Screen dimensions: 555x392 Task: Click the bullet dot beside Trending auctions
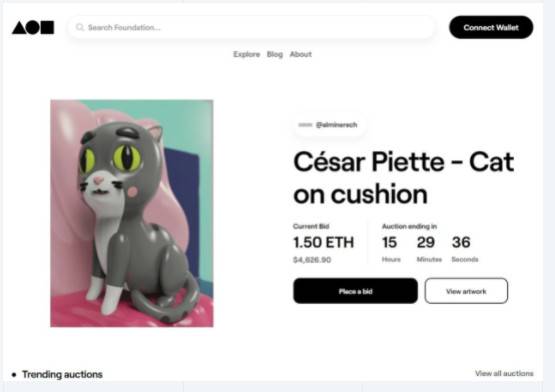pyautogui.click(x=14, y=375)
